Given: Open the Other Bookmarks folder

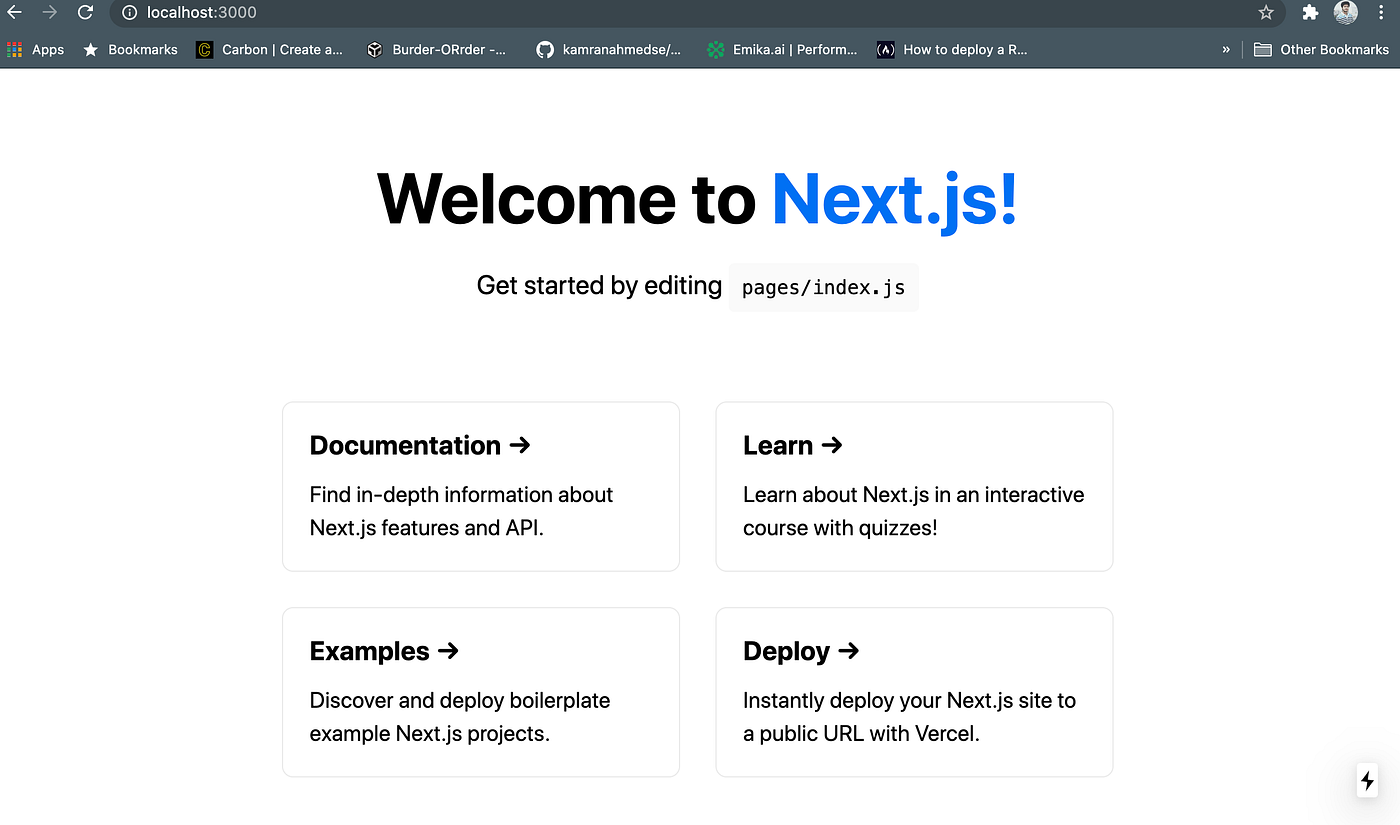Looking at the screenshot, I should click(x=1322, y=49).
